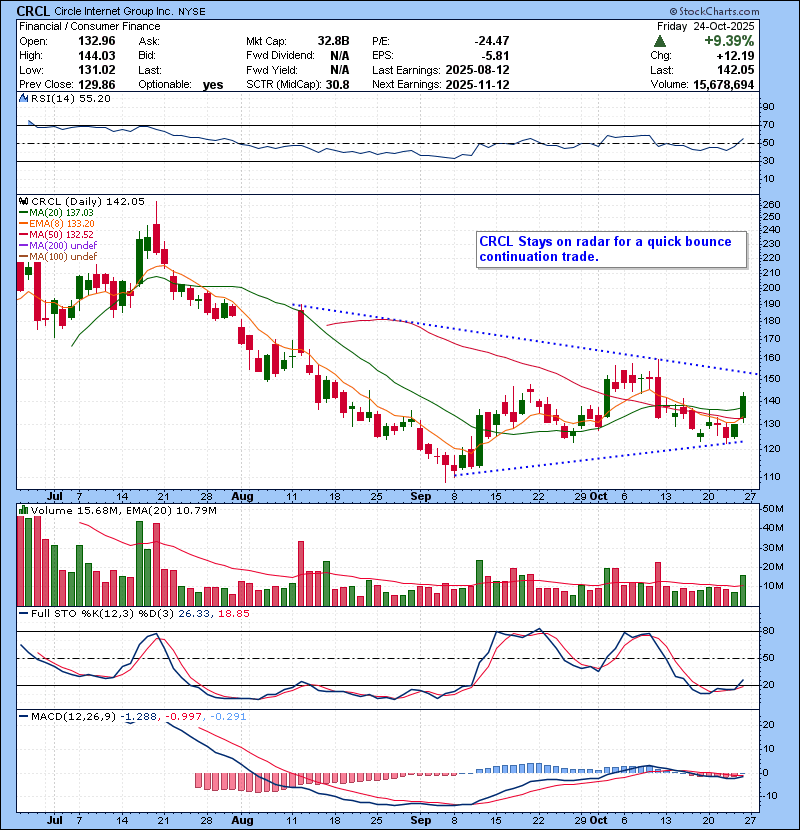The height and width of the screenshot is (830, 800).
Task: Click the Low value 131.02
Action: 96,70
